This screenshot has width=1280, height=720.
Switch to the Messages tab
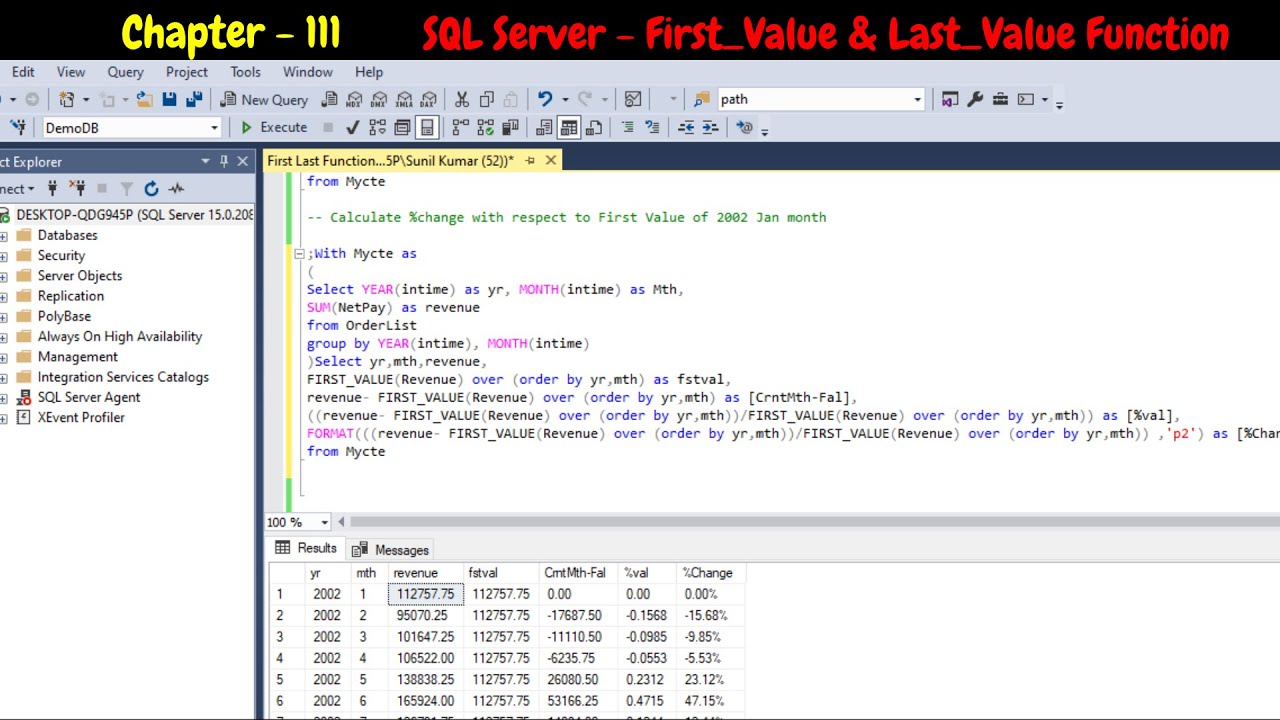[x=390, y=550]
